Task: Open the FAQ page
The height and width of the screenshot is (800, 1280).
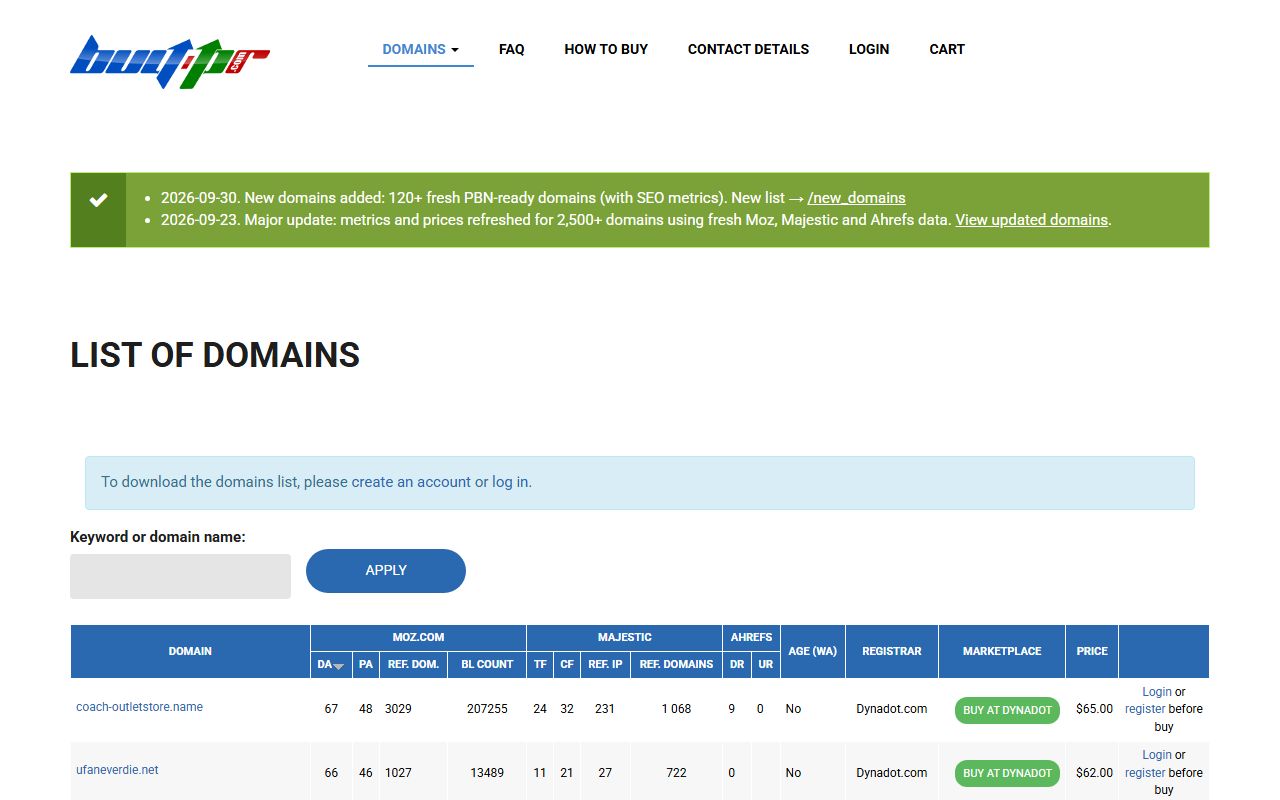Action: (x=512, y=49)
